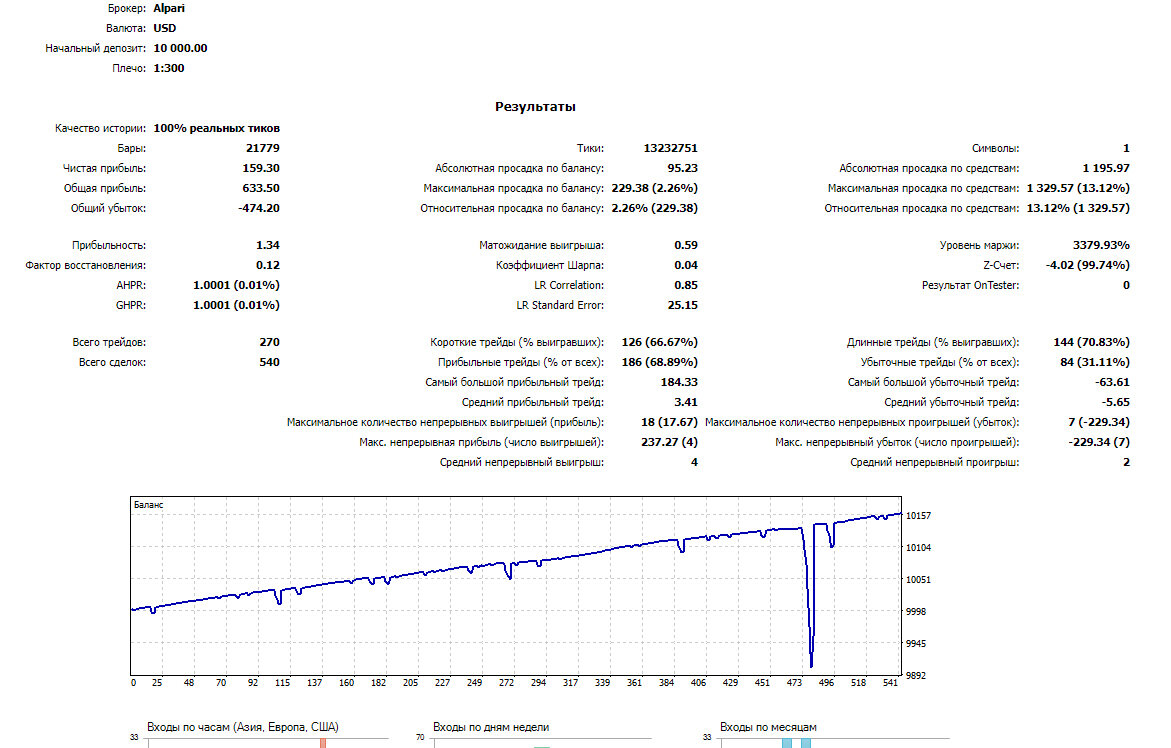
Task: Click max consecutive loss -229.34 (7)
Action: (x=1099, y=442)
